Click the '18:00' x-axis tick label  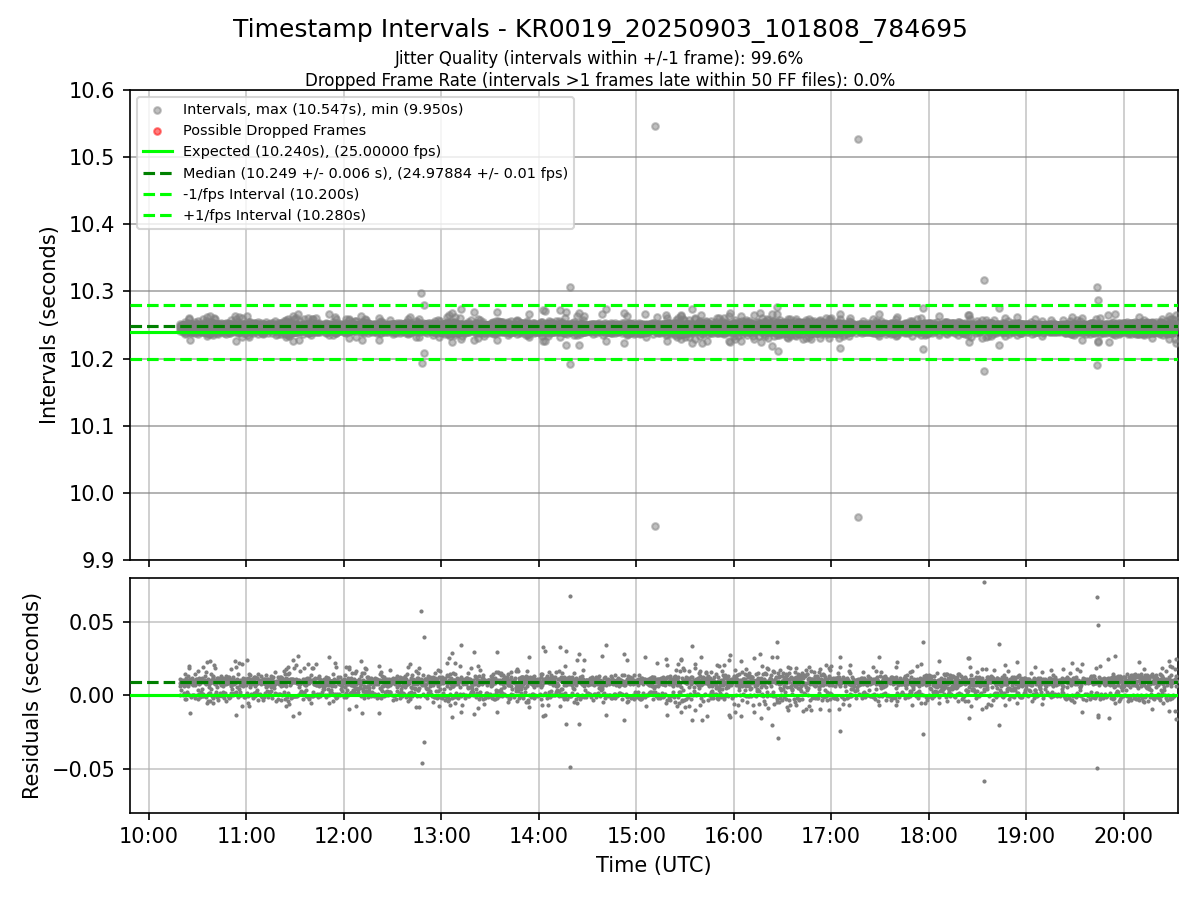pos(929,835)
